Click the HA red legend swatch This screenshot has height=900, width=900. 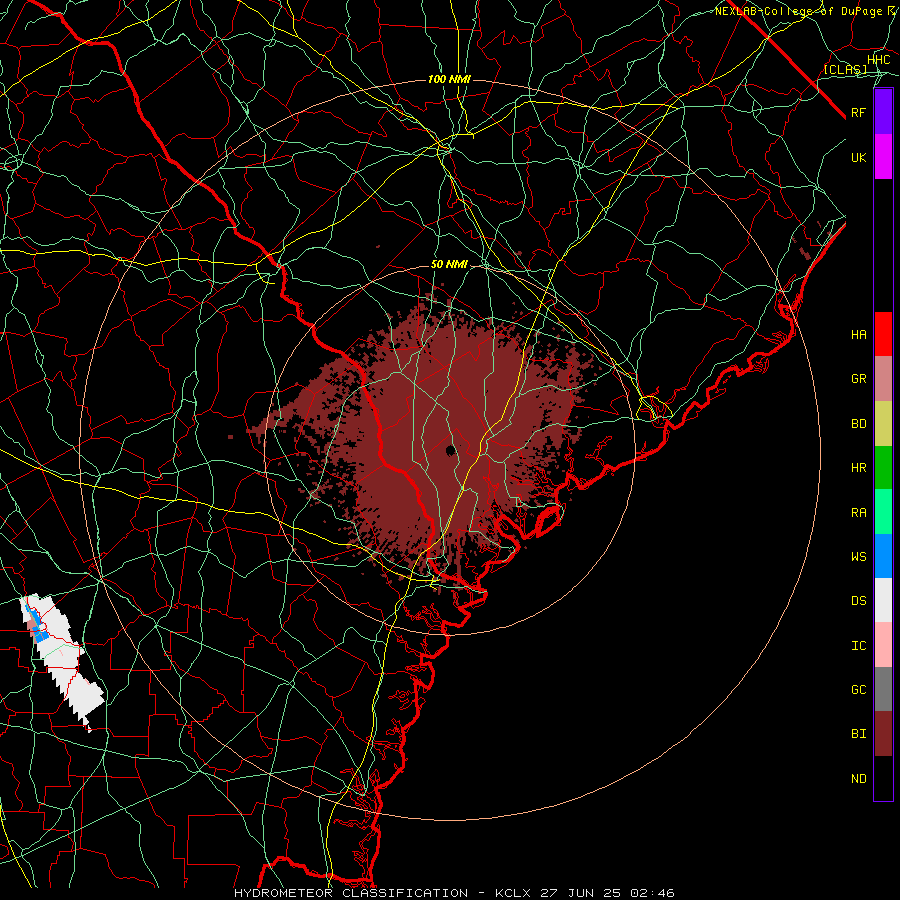[883, 334]
